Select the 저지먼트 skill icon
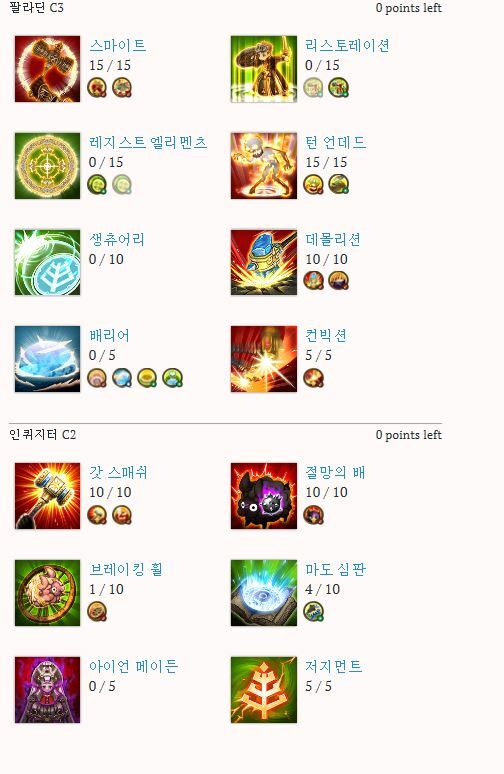Screen dimensions: 504x774 [264, 690]
